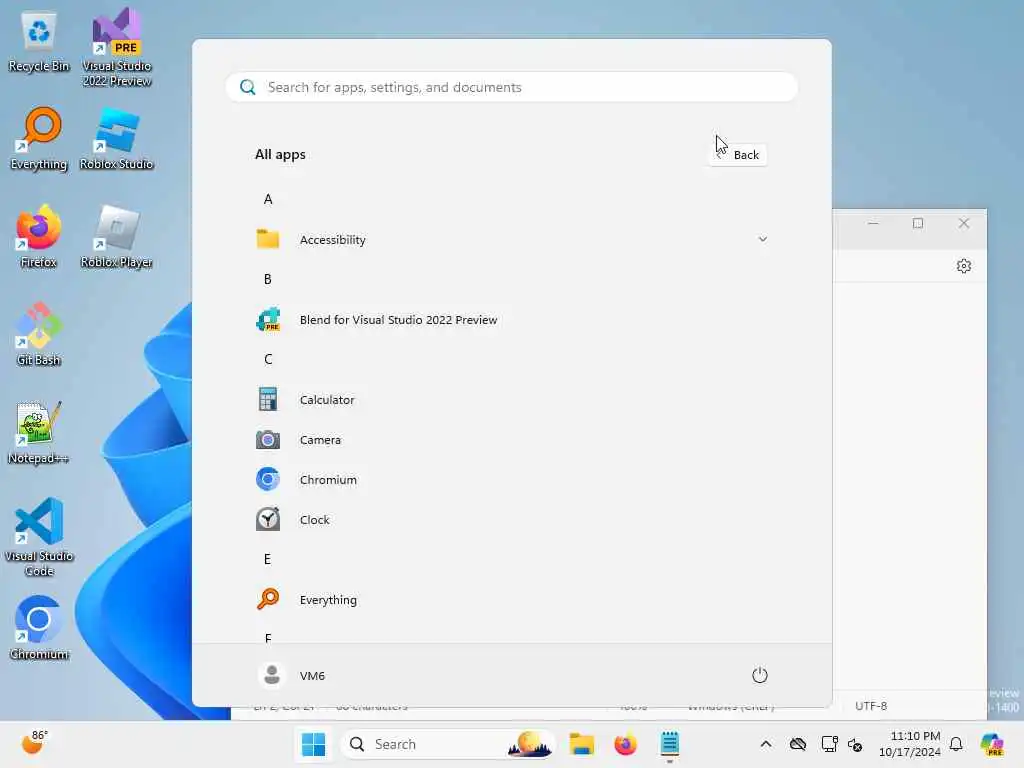Open File Explorer from the taskbar
The image size is (1024, 768).
pyautogui.click(x=581, y=744)
